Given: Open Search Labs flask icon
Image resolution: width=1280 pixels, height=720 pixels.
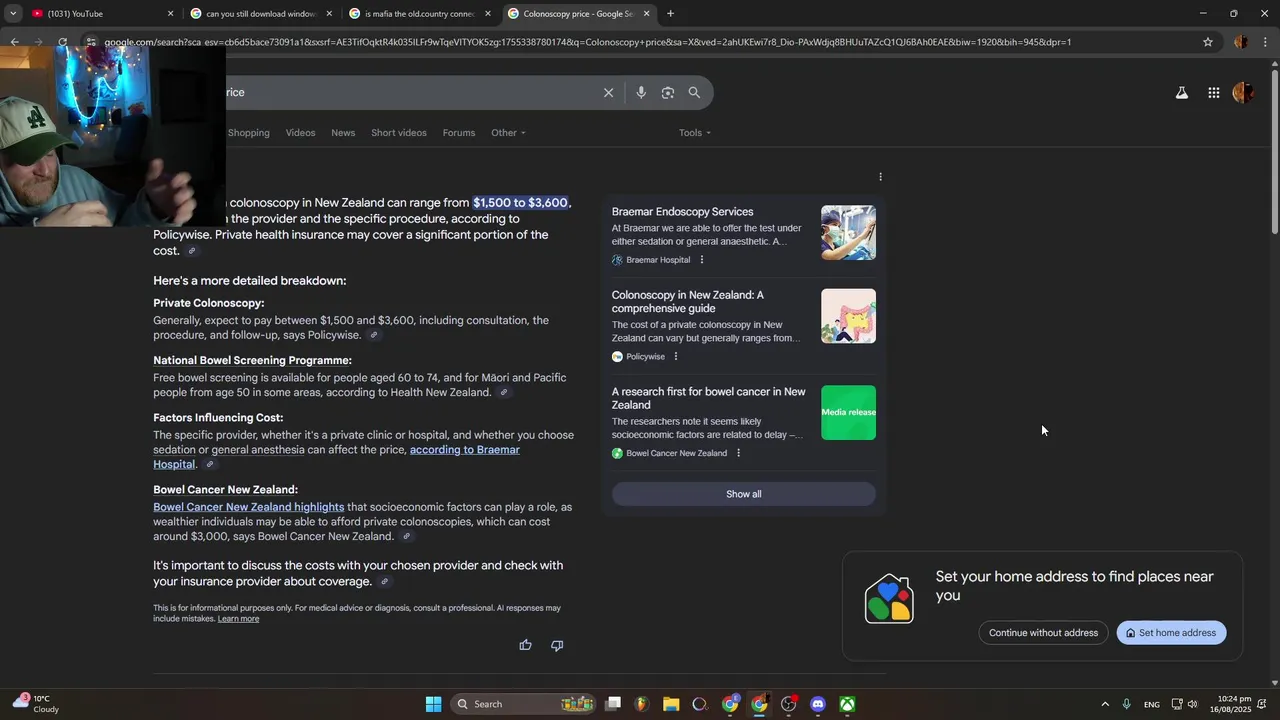Looking at the screenshot, I should click(1181, 93).
